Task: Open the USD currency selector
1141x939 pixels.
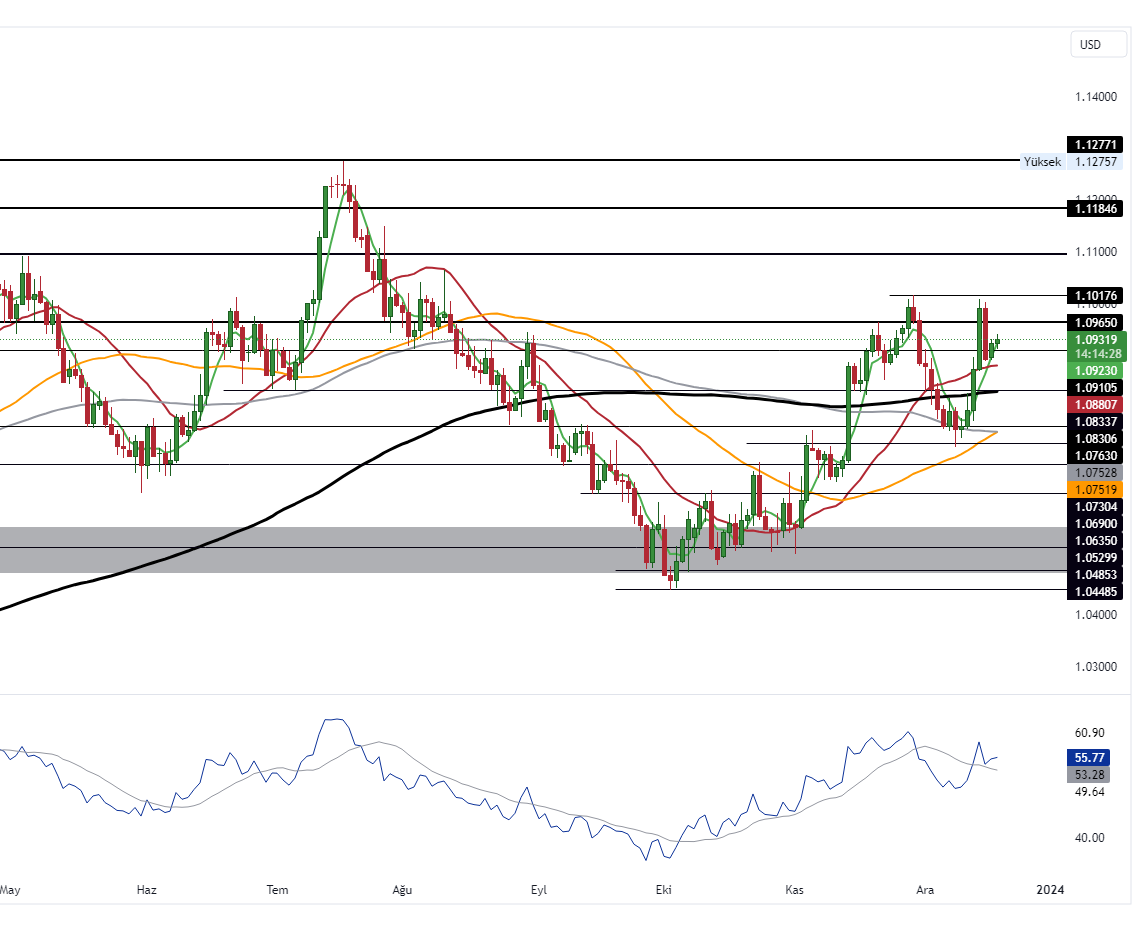Action: (x=1097, y=44)
